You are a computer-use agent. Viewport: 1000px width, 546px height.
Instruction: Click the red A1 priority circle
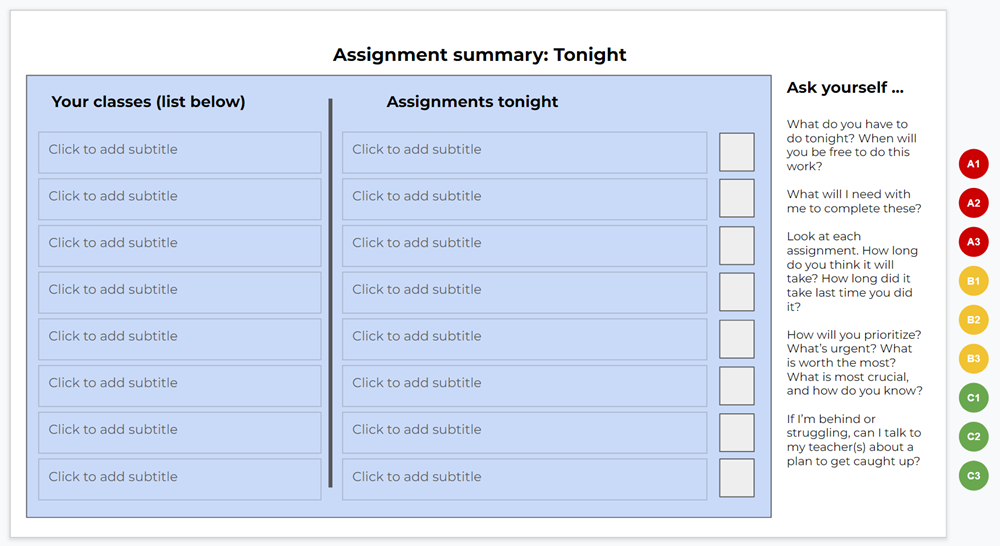click(973, 164)
